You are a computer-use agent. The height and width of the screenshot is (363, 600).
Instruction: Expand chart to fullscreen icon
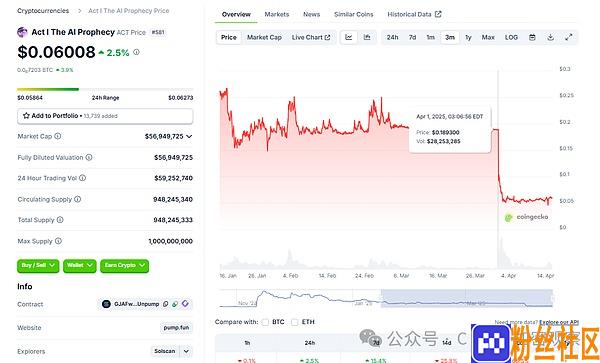[x=569, y=37]
